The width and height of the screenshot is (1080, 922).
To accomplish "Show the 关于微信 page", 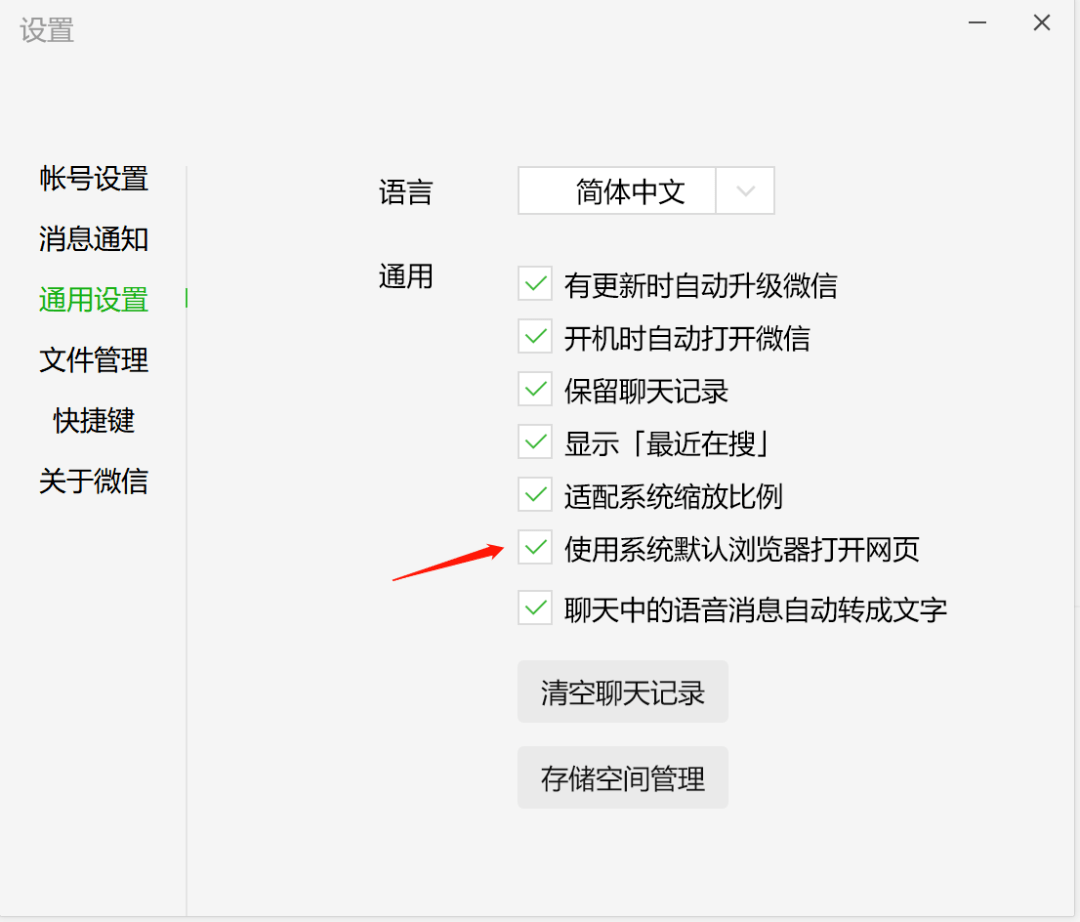I will coord(94,481).
